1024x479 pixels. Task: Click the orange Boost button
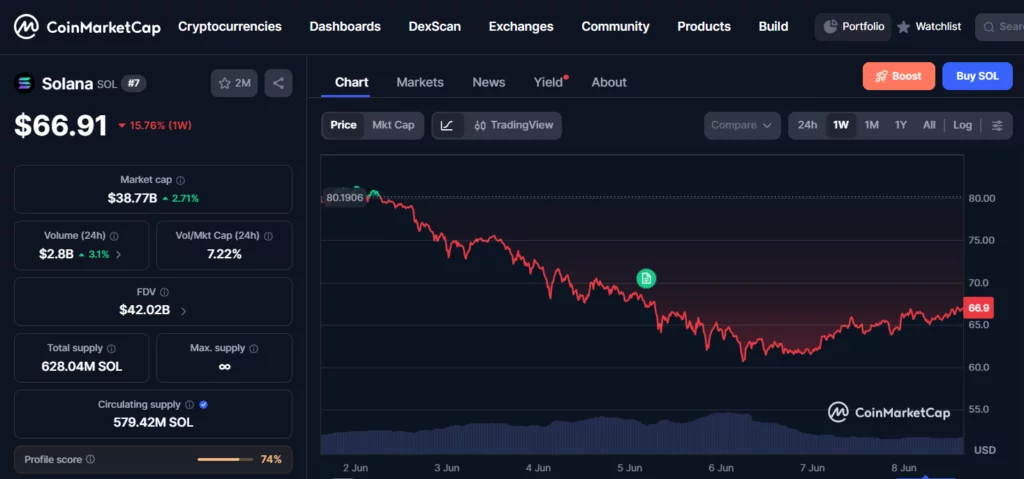[899, 76]
